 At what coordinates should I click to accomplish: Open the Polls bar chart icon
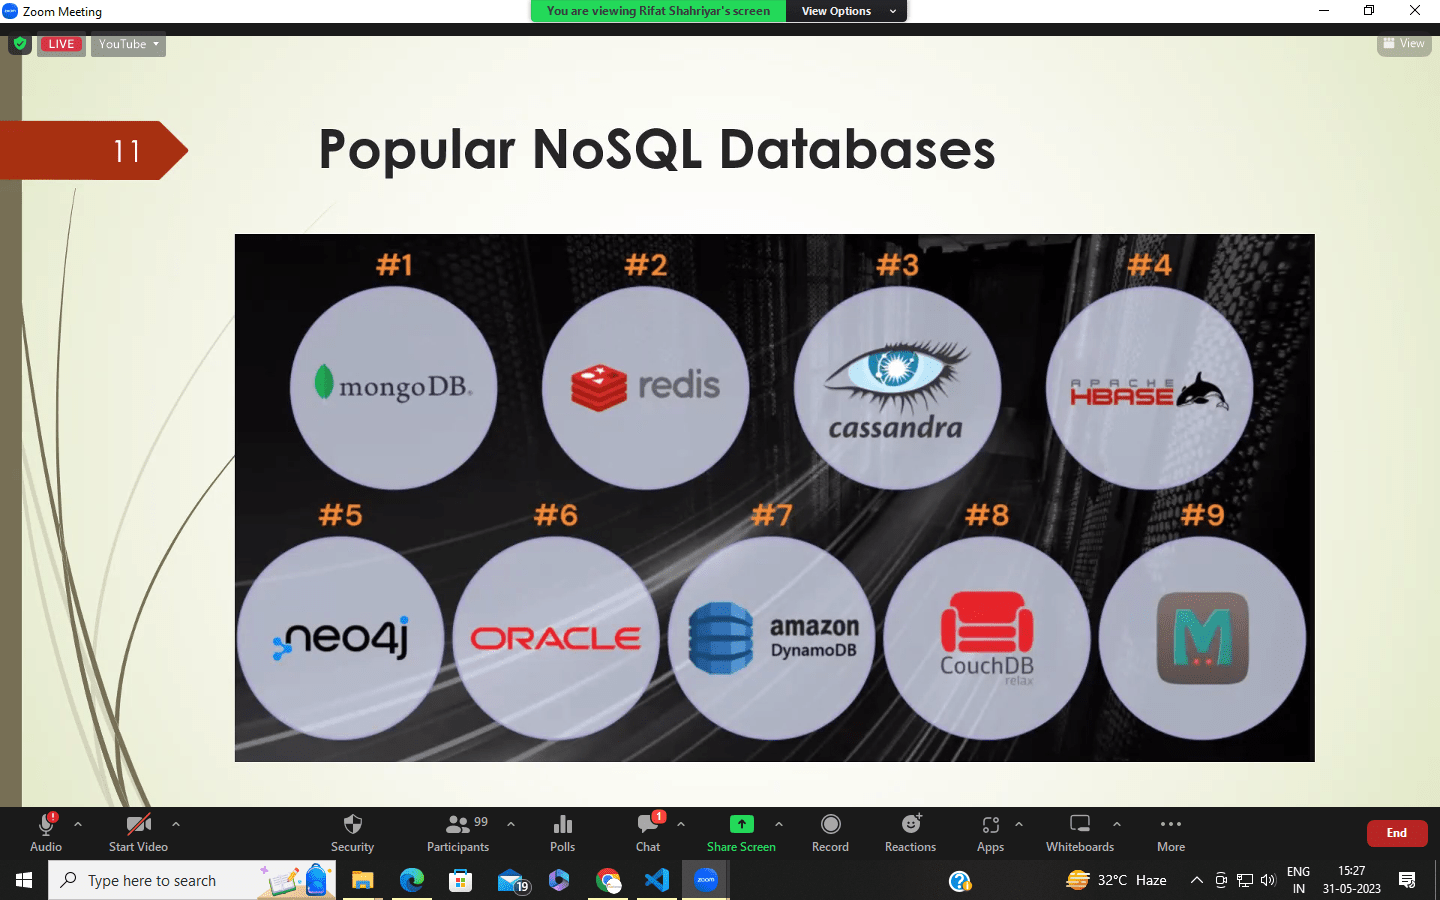pos(563,825)
